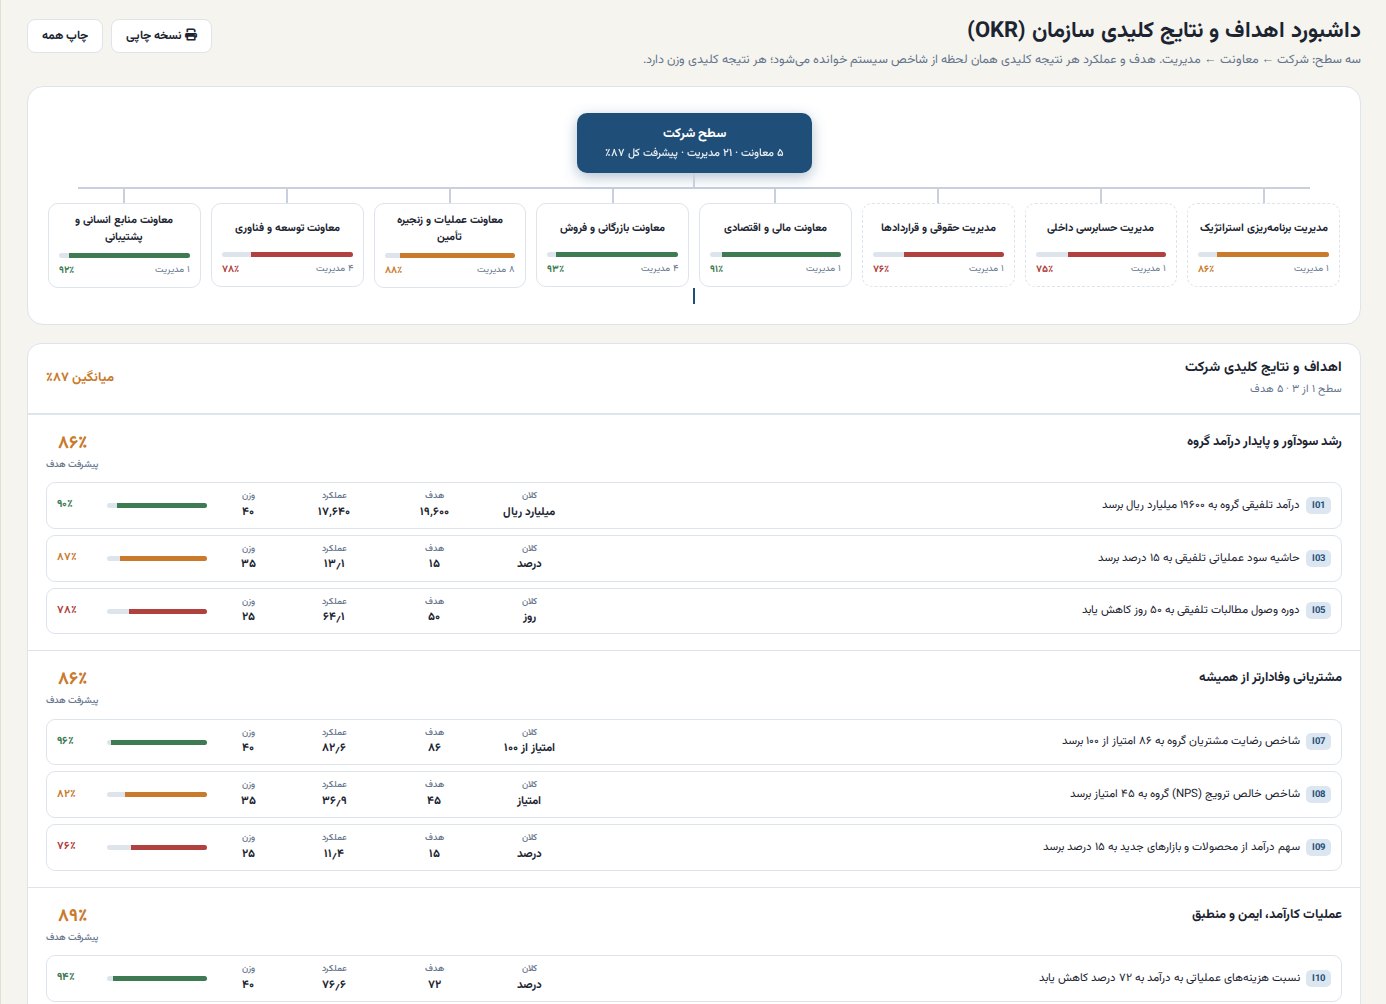
Task: Click «سهم درآمد از محصولات و بازارهای جدید به ۱۵ درصد برسد»
Action: coord(1172,847)
